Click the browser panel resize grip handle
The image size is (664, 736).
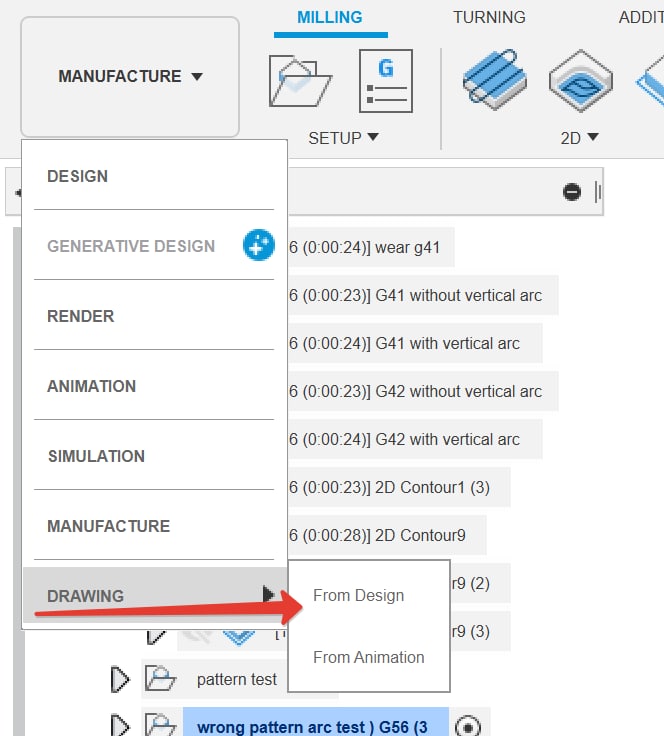click(598, 192)
